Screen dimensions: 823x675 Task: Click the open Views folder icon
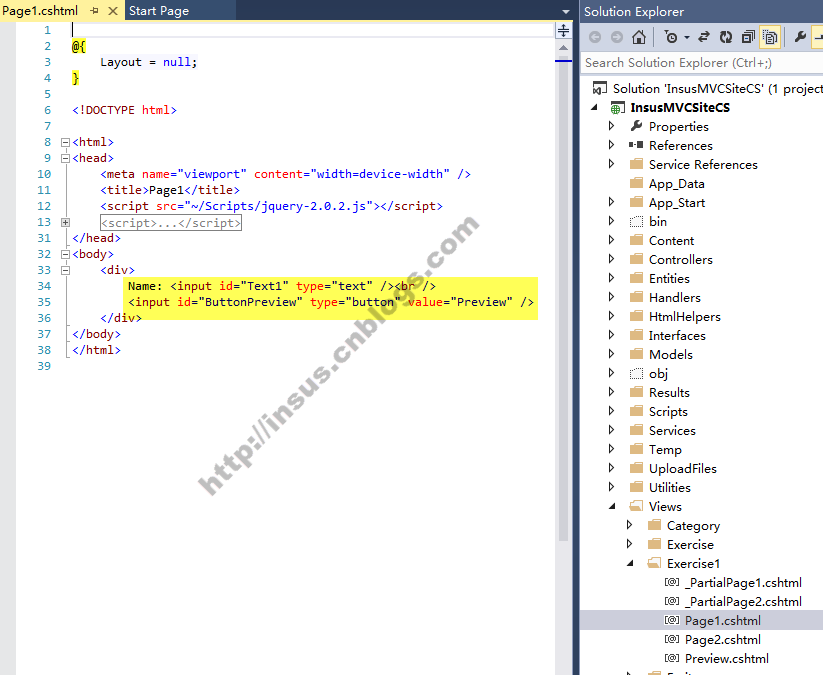pyautogui.click(x=636, y=506)
